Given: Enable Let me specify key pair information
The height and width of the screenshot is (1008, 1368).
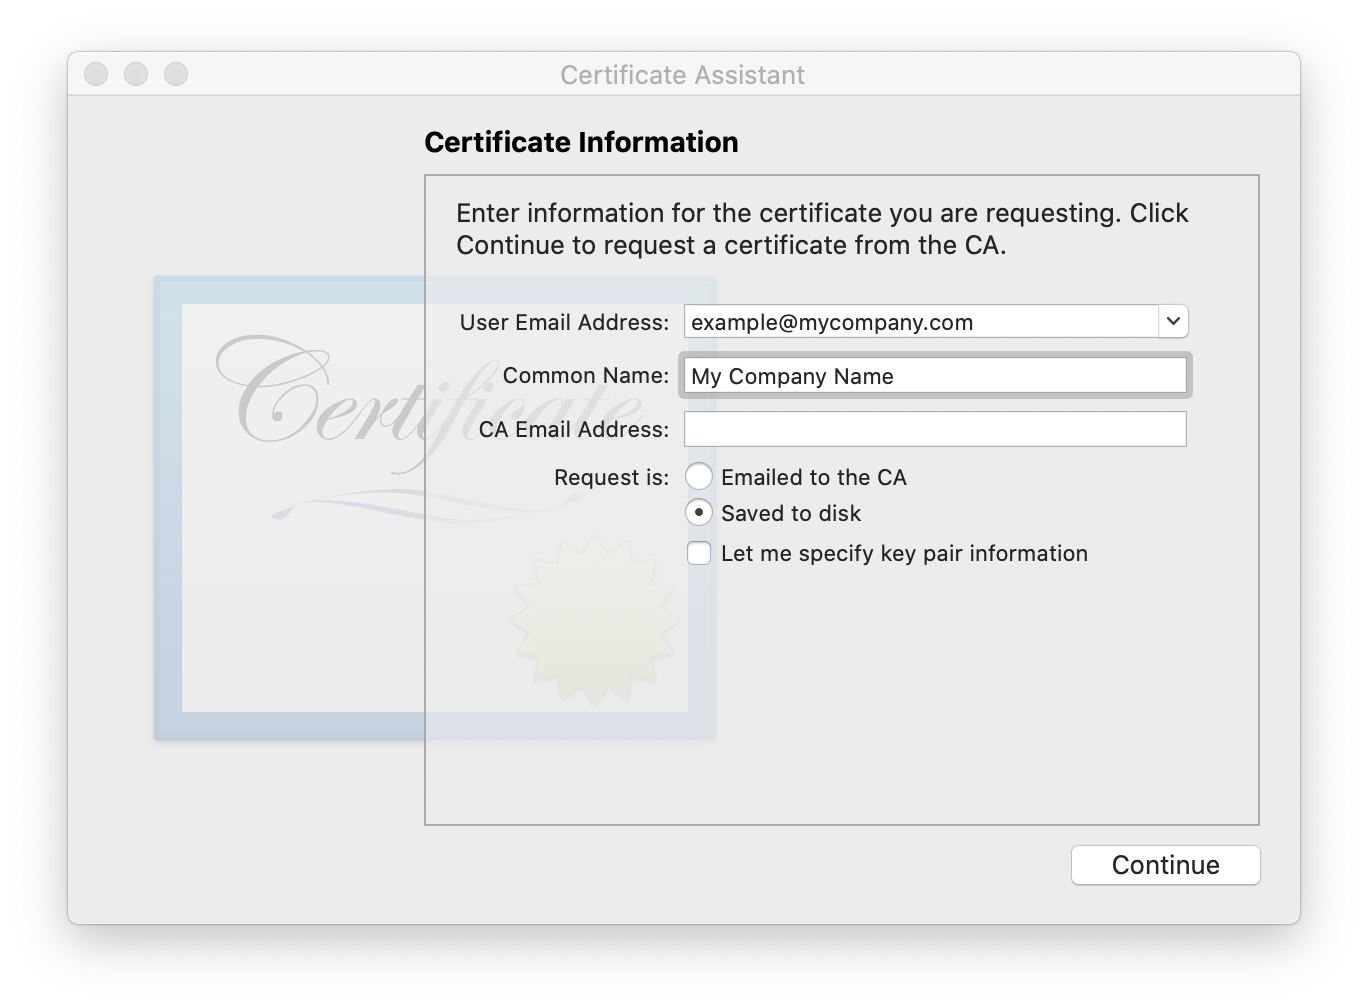Looking at the screenshot, I should point(699,553).
